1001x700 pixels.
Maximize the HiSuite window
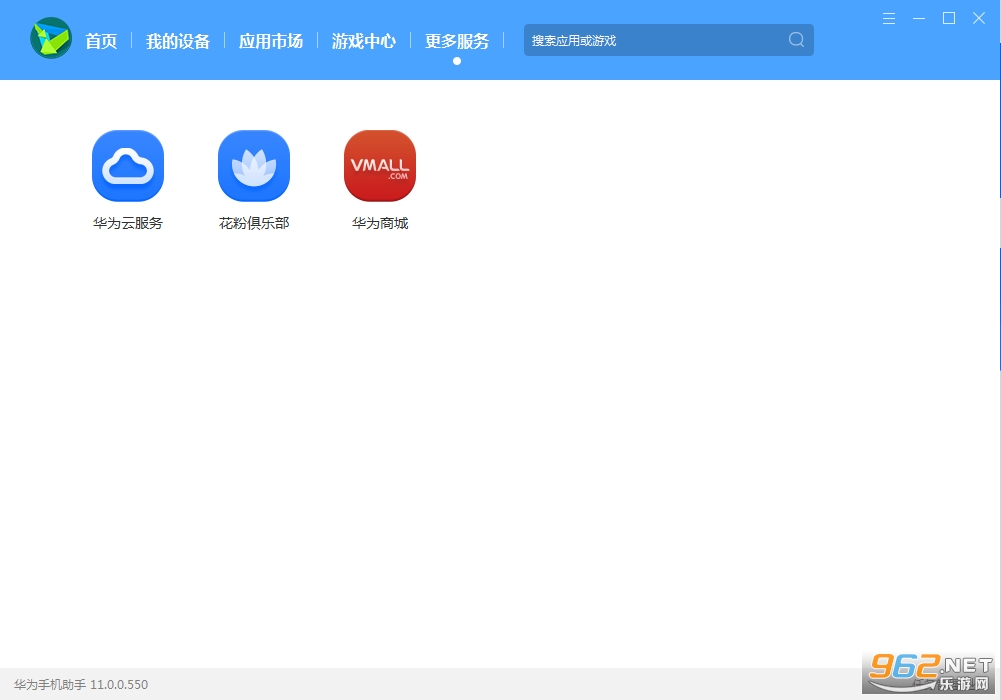[949, 18]
